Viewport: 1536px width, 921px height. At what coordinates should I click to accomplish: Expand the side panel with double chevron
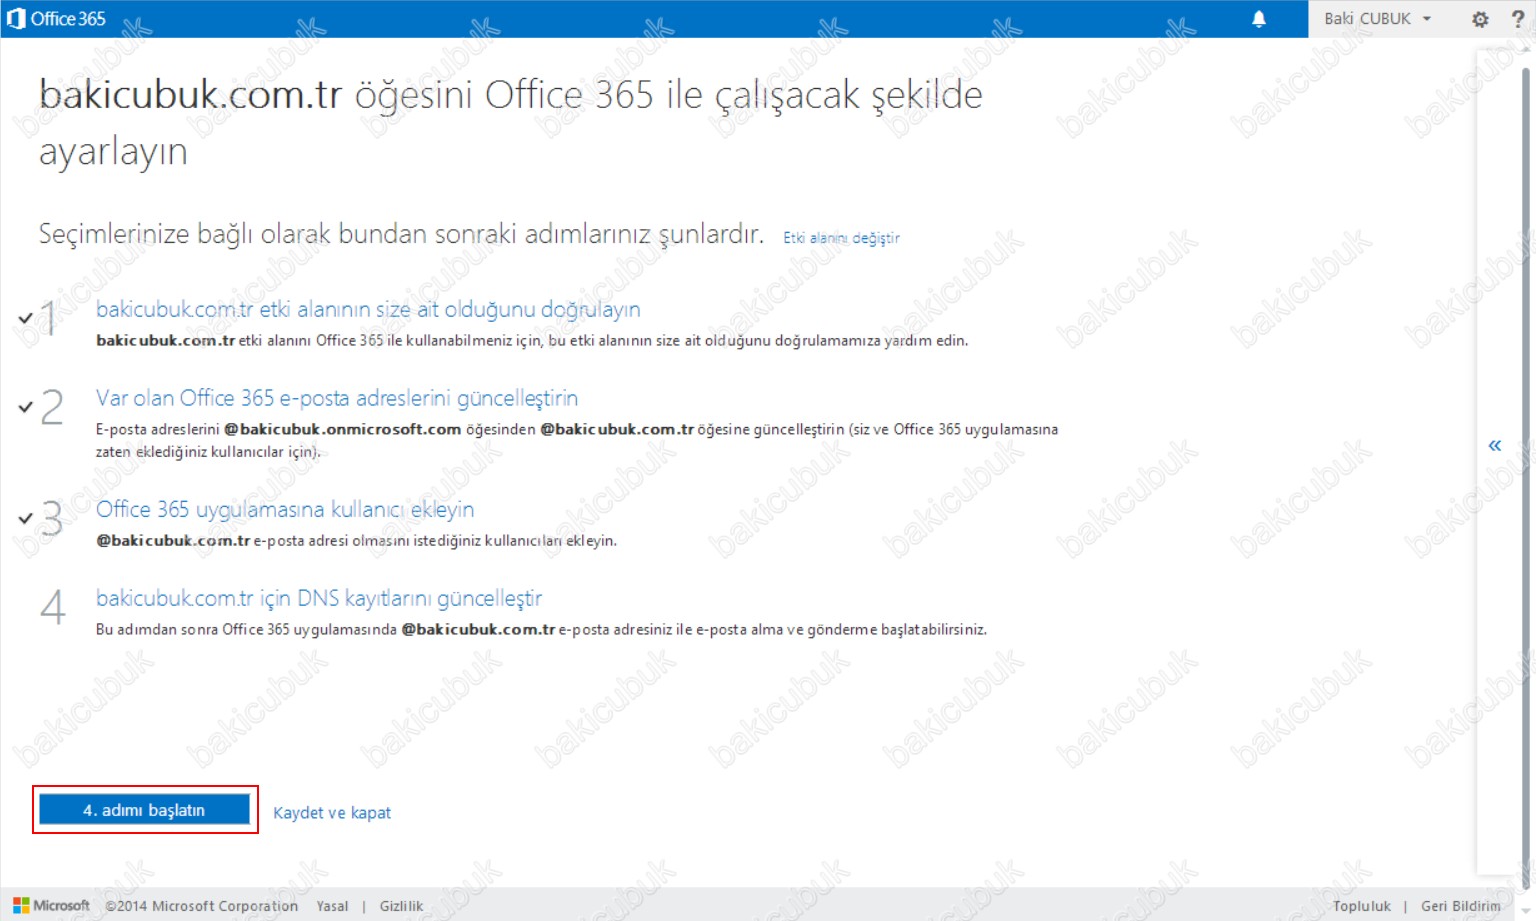1494,445
